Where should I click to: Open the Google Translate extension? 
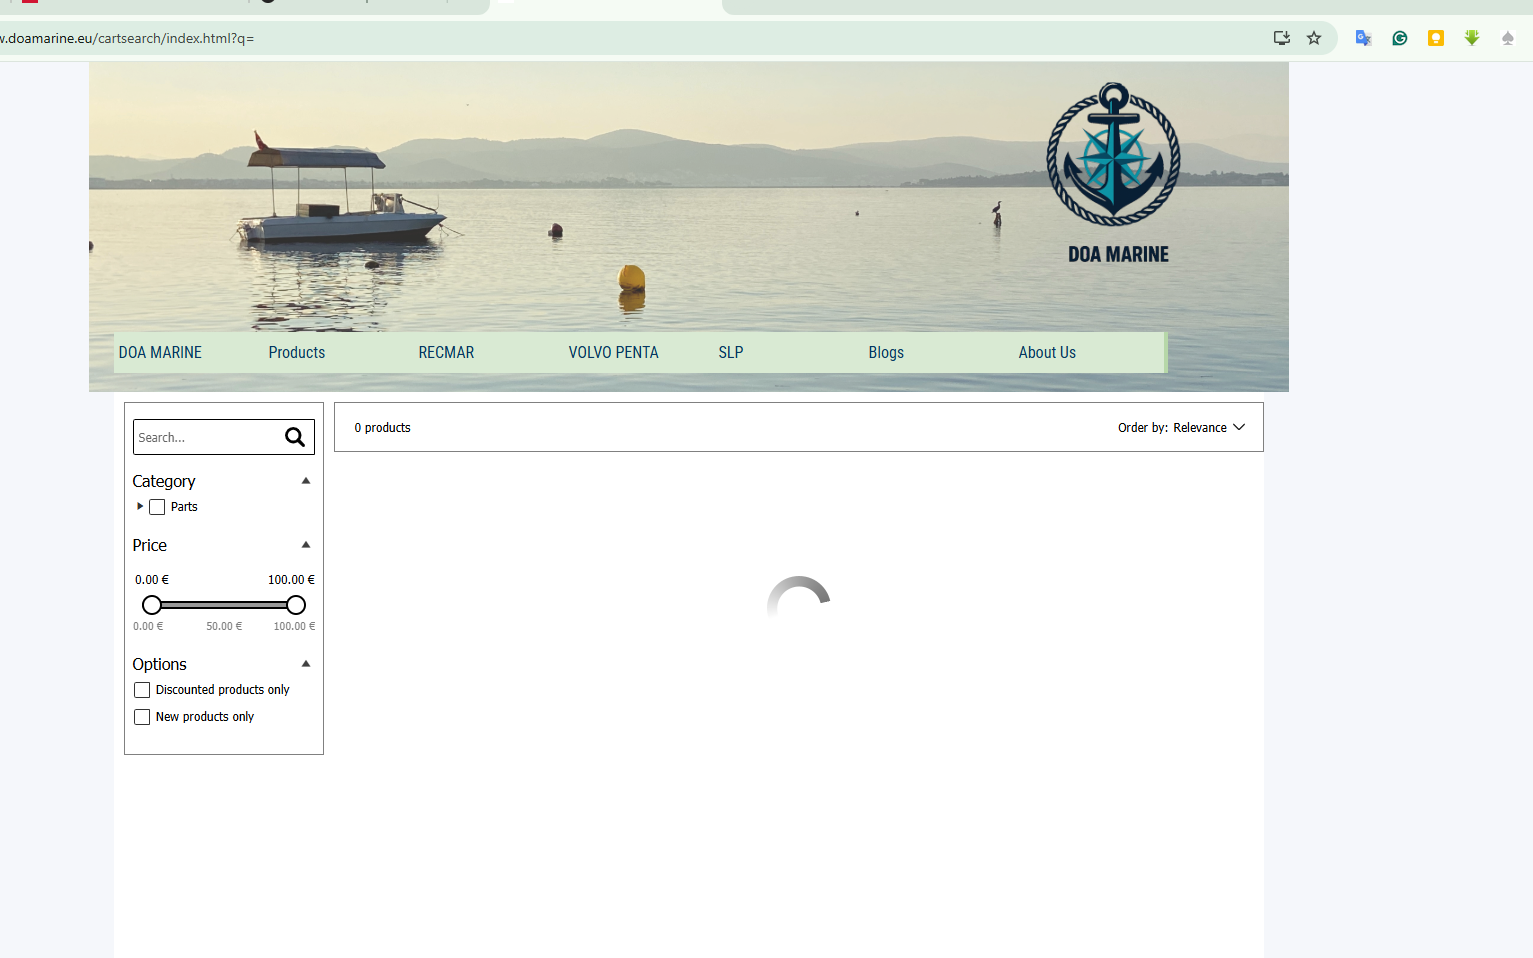point(1363,38)
